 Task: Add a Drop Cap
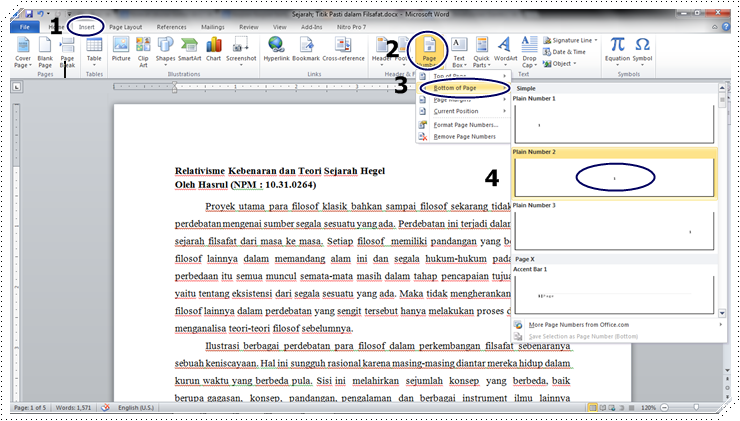pos(529,52)
